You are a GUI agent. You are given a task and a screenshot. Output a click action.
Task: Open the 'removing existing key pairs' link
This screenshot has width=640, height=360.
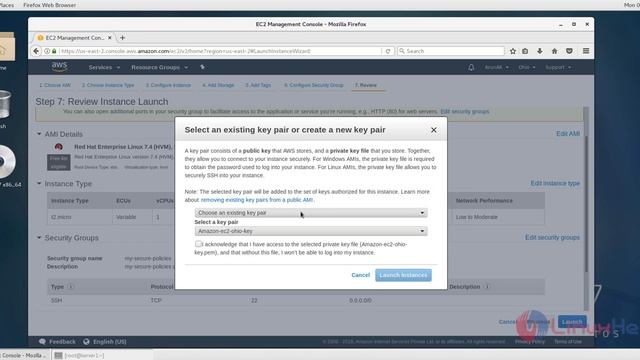[257, 200]
